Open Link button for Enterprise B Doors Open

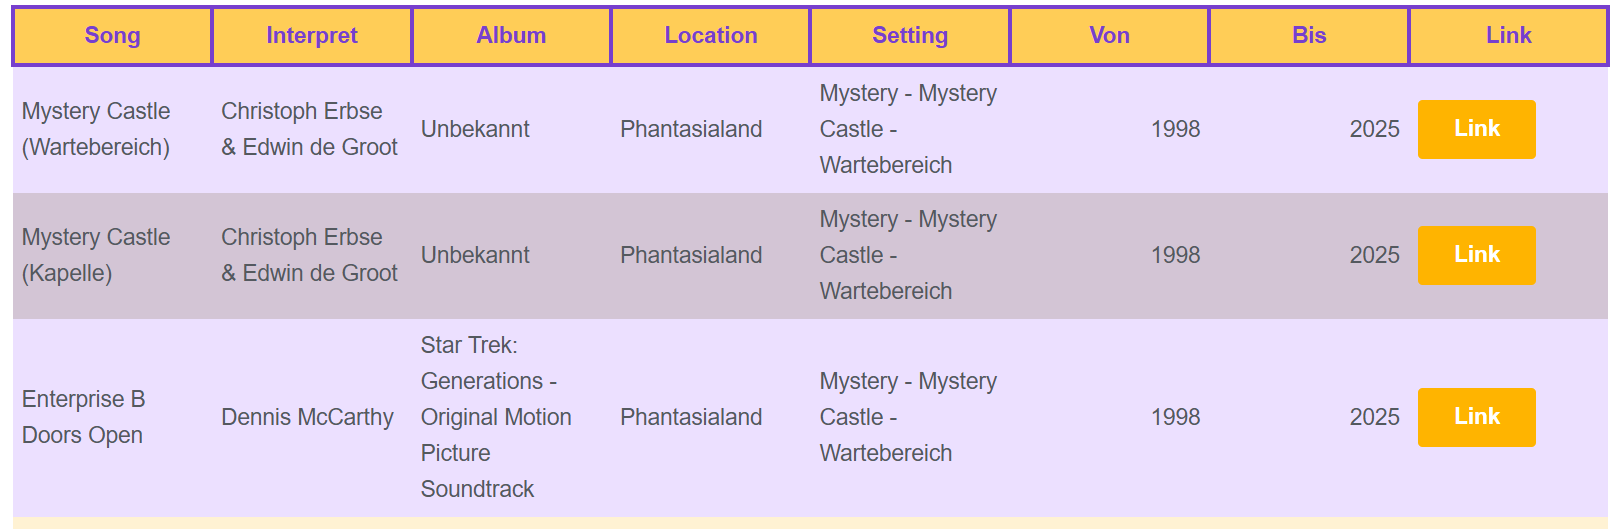coord(1476,417)
